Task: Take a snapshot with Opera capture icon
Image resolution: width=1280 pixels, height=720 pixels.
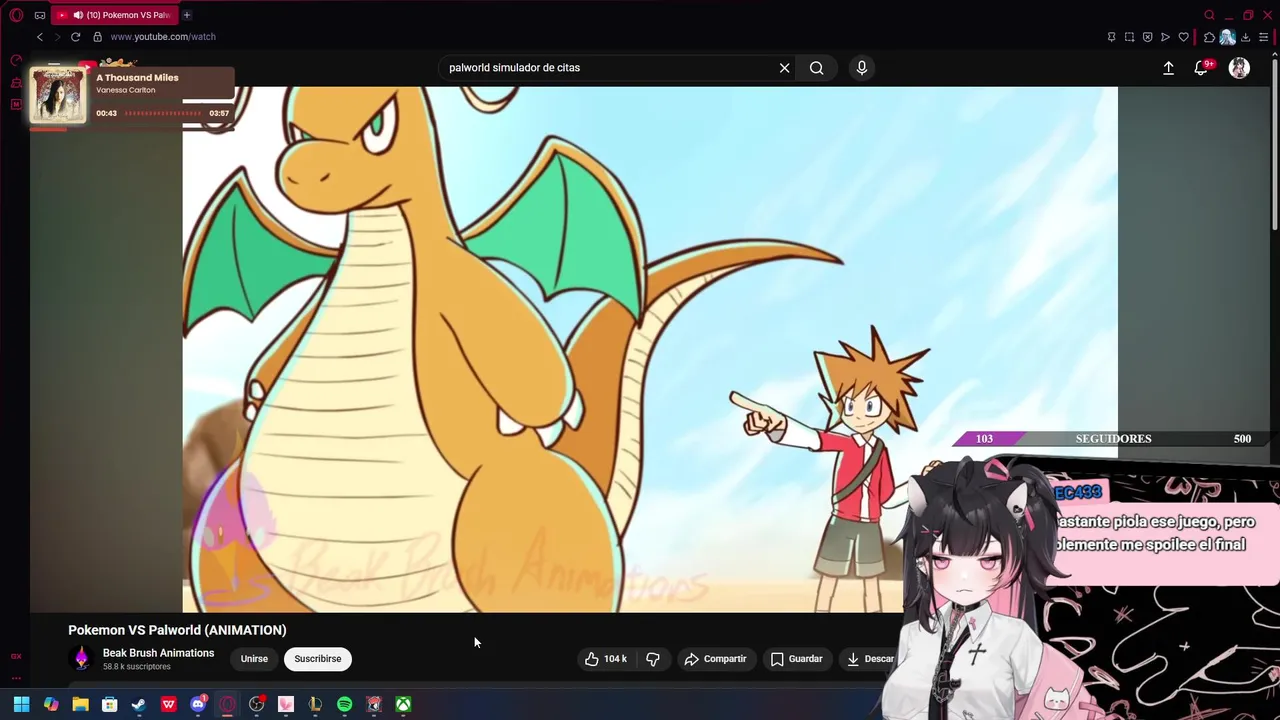Action: [1129, 37]
